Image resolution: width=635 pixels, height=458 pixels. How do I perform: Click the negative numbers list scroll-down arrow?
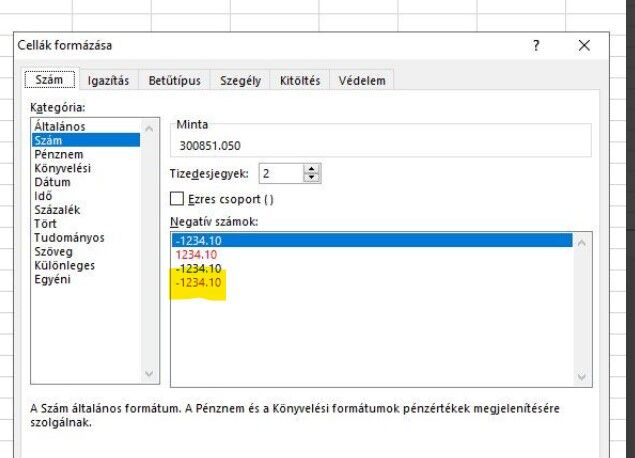pyautogui.click(x=582, y=377)
